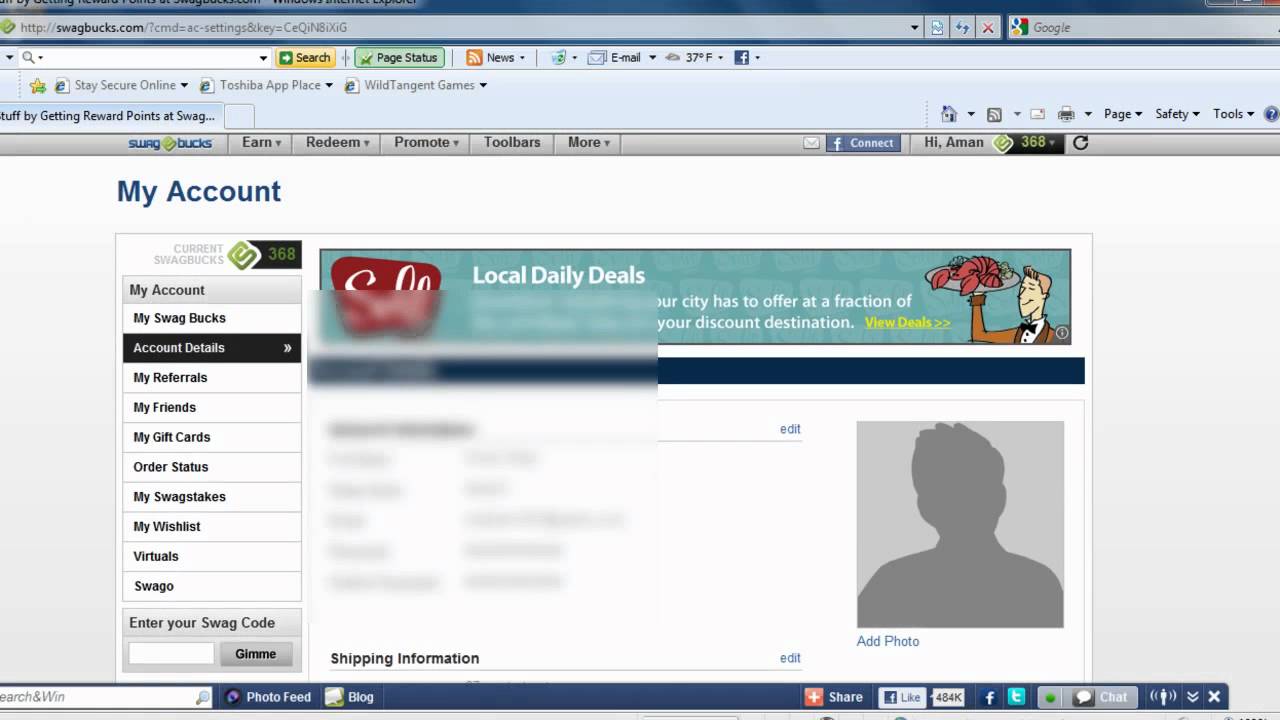Open the Page command menu

1123,114
